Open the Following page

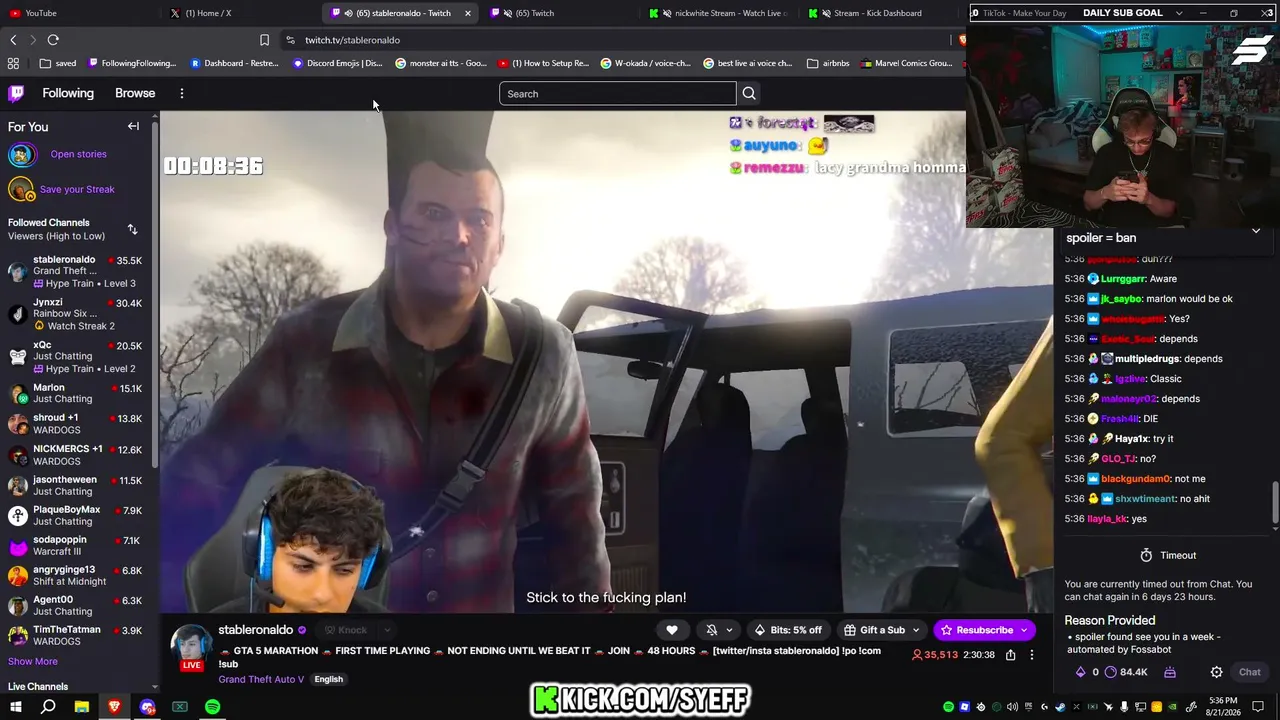coord(68,93)
